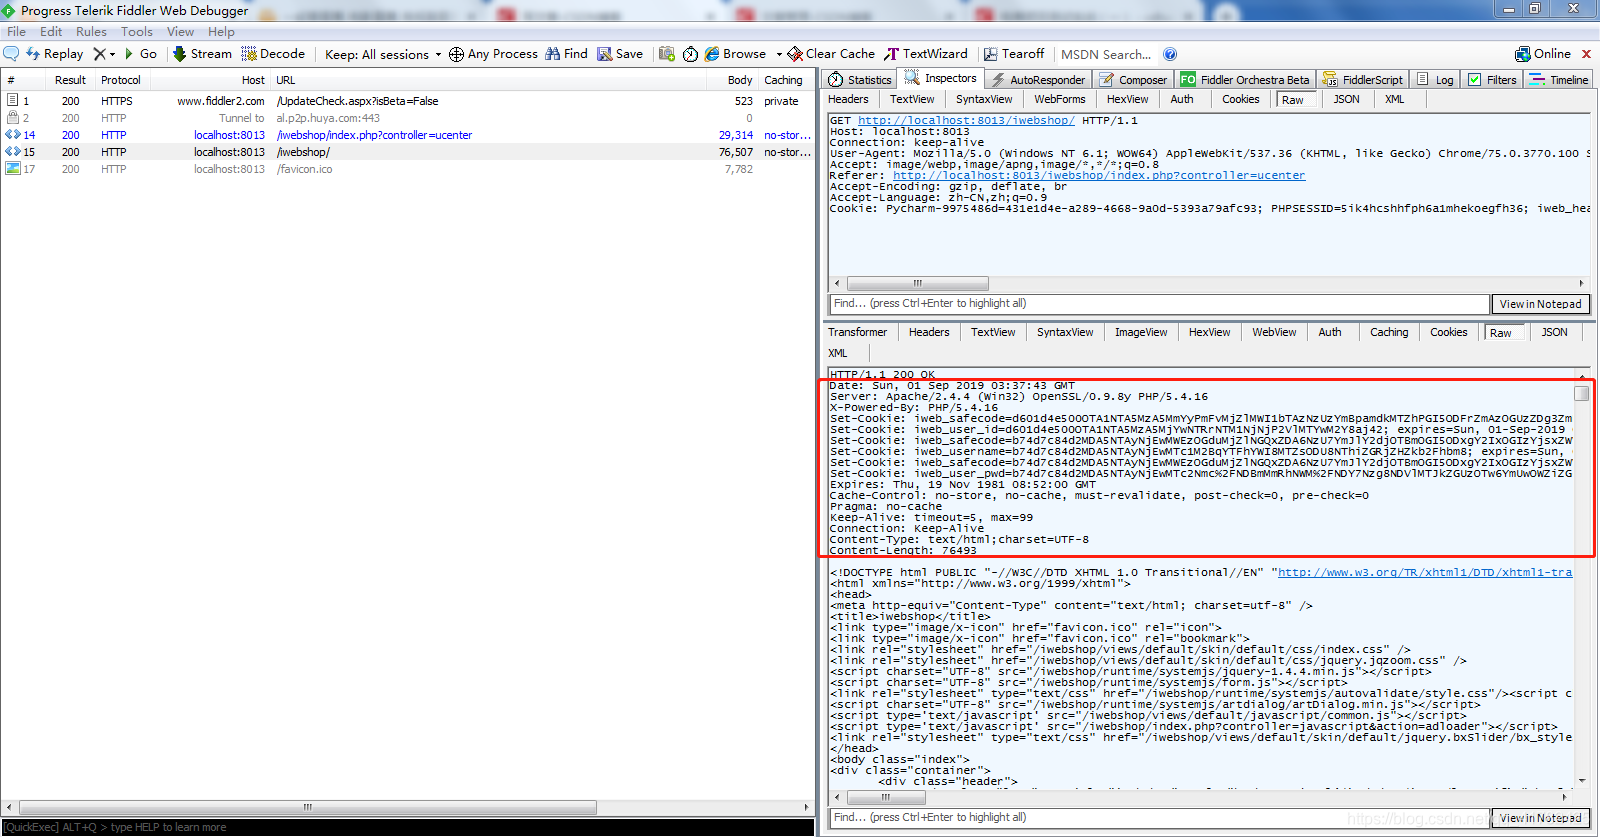This screenshot has height=837, width=1600.
Task: Open the Rules menu
Action: (91, 31)
